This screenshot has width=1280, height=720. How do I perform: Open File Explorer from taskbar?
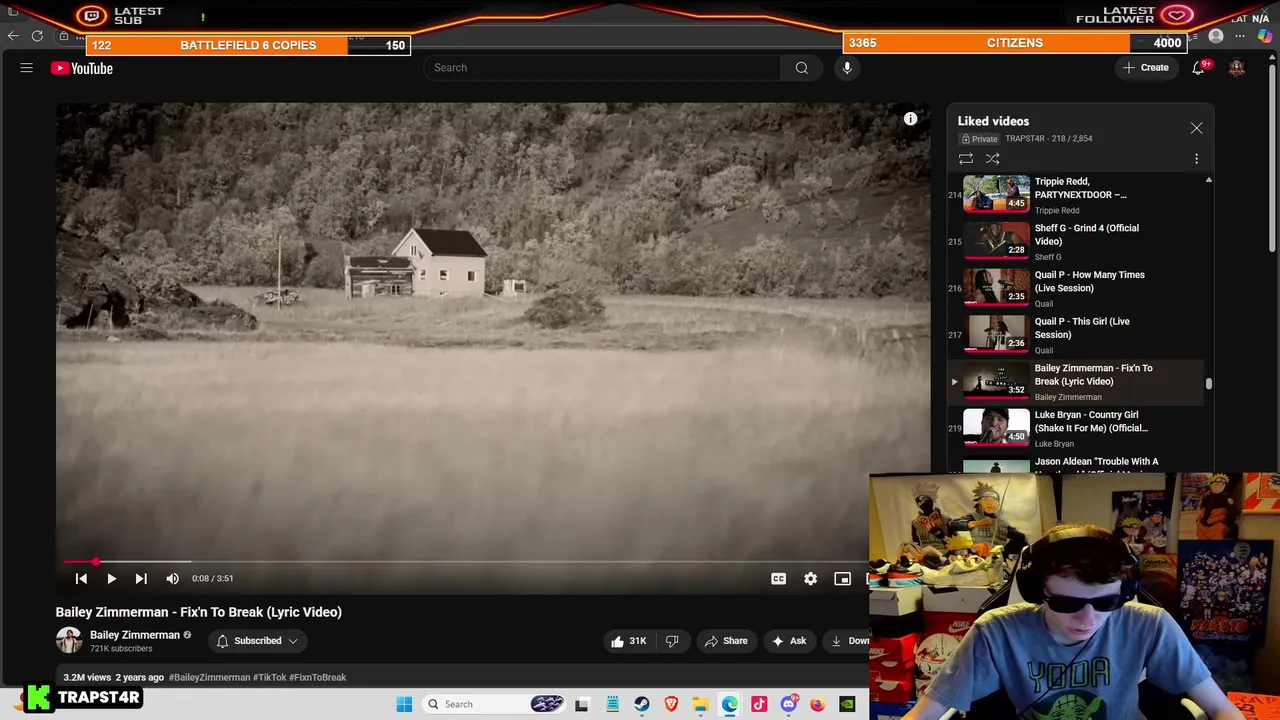coord(700,704)
